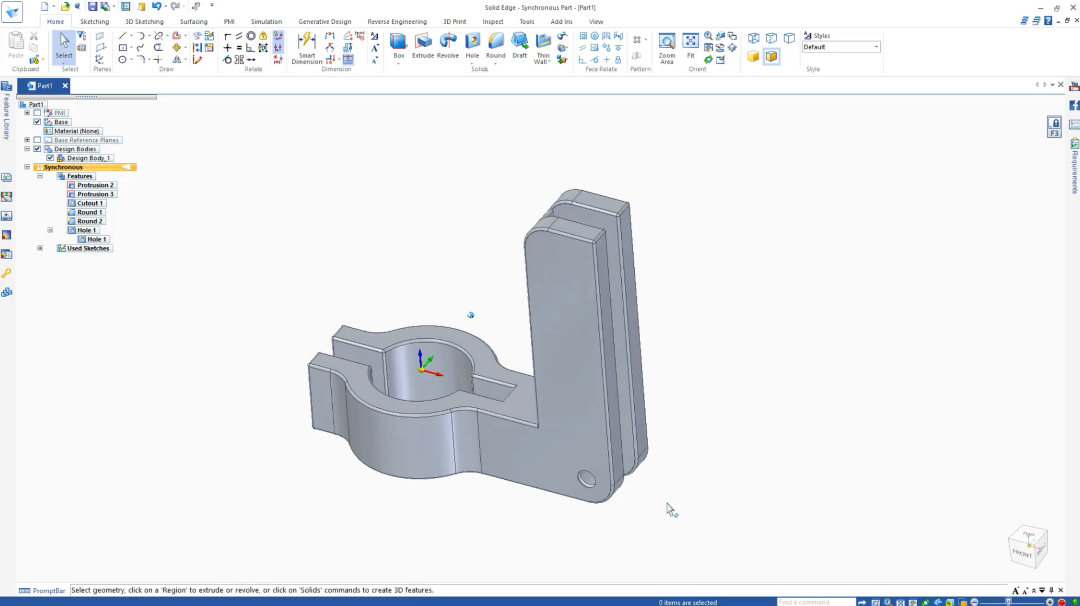This screenshot has width=1080, height=606.
Task: Collapse the Hole 1 tree node
Action: pos(50,230)
